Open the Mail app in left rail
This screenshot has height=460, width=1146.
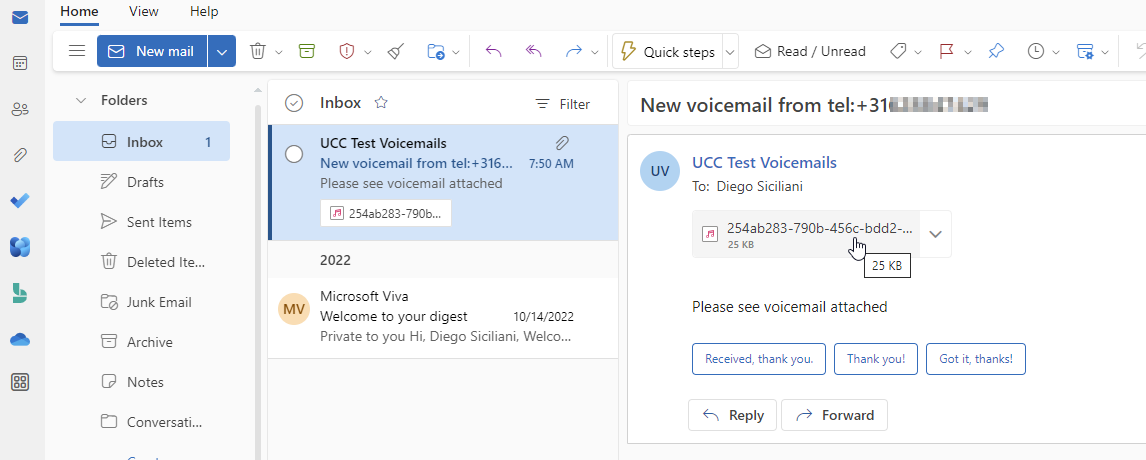(x=20, y=18)
